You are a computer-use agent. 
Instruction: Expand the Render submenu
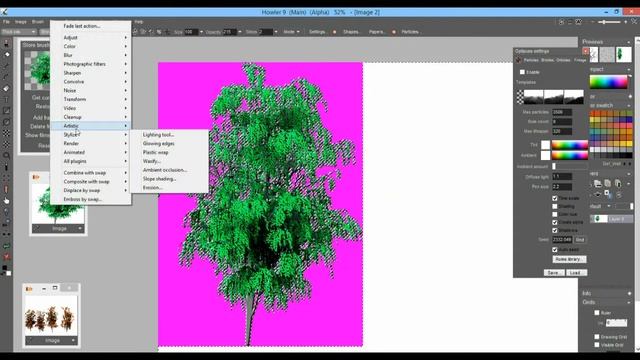click(x=91, y=144)
